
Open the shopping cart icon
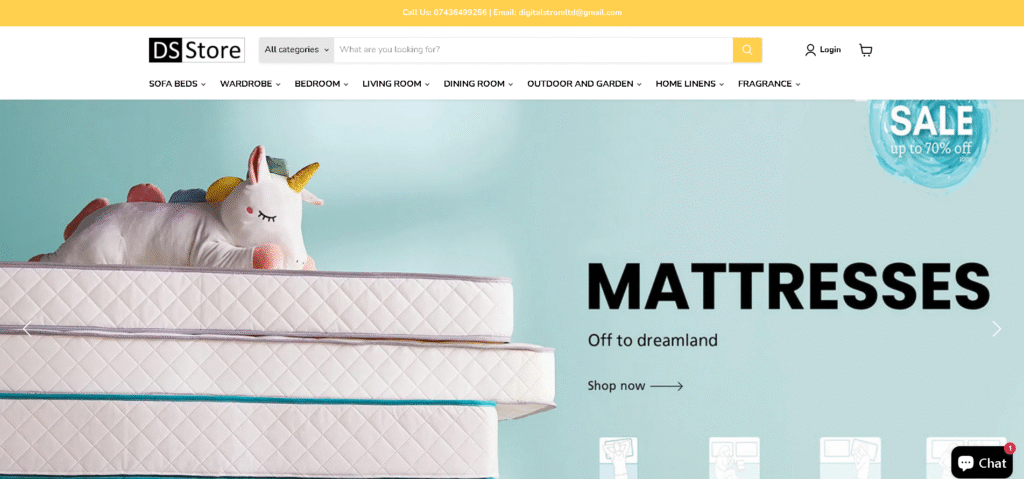(x=865, y=50)
